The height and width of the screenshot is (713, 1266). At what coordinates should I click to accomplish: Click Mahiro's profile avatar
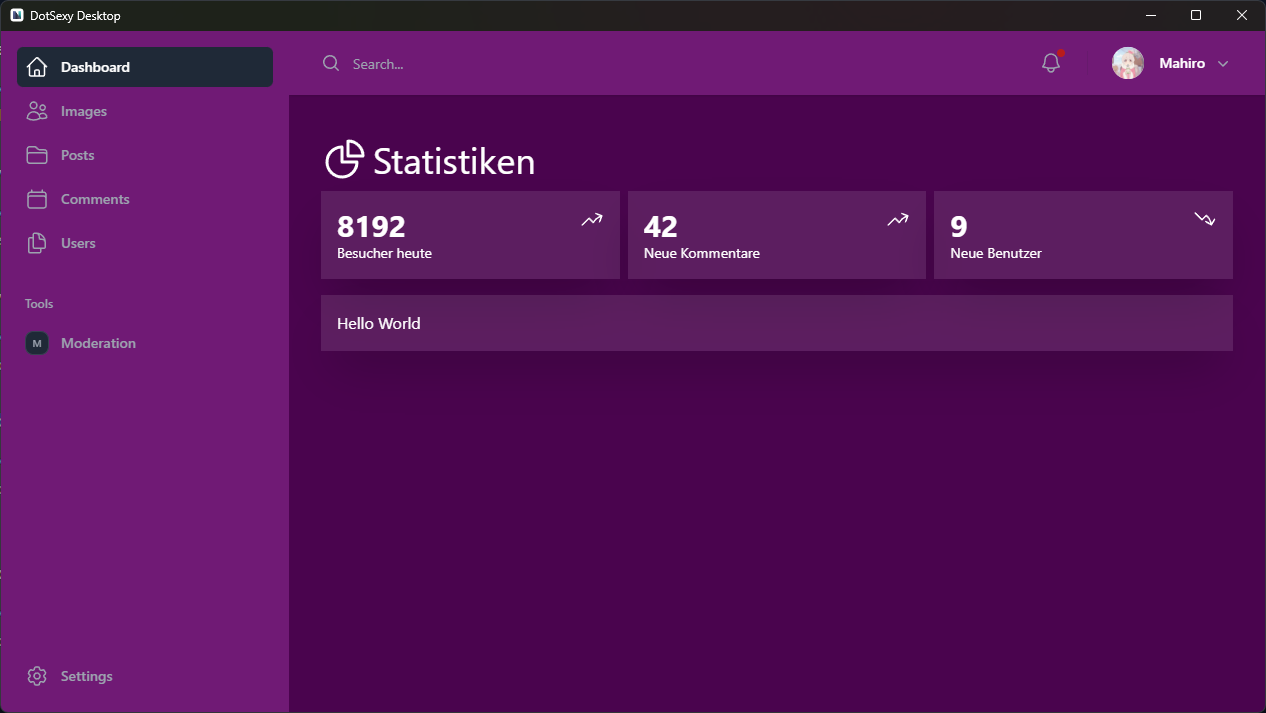1128,63
